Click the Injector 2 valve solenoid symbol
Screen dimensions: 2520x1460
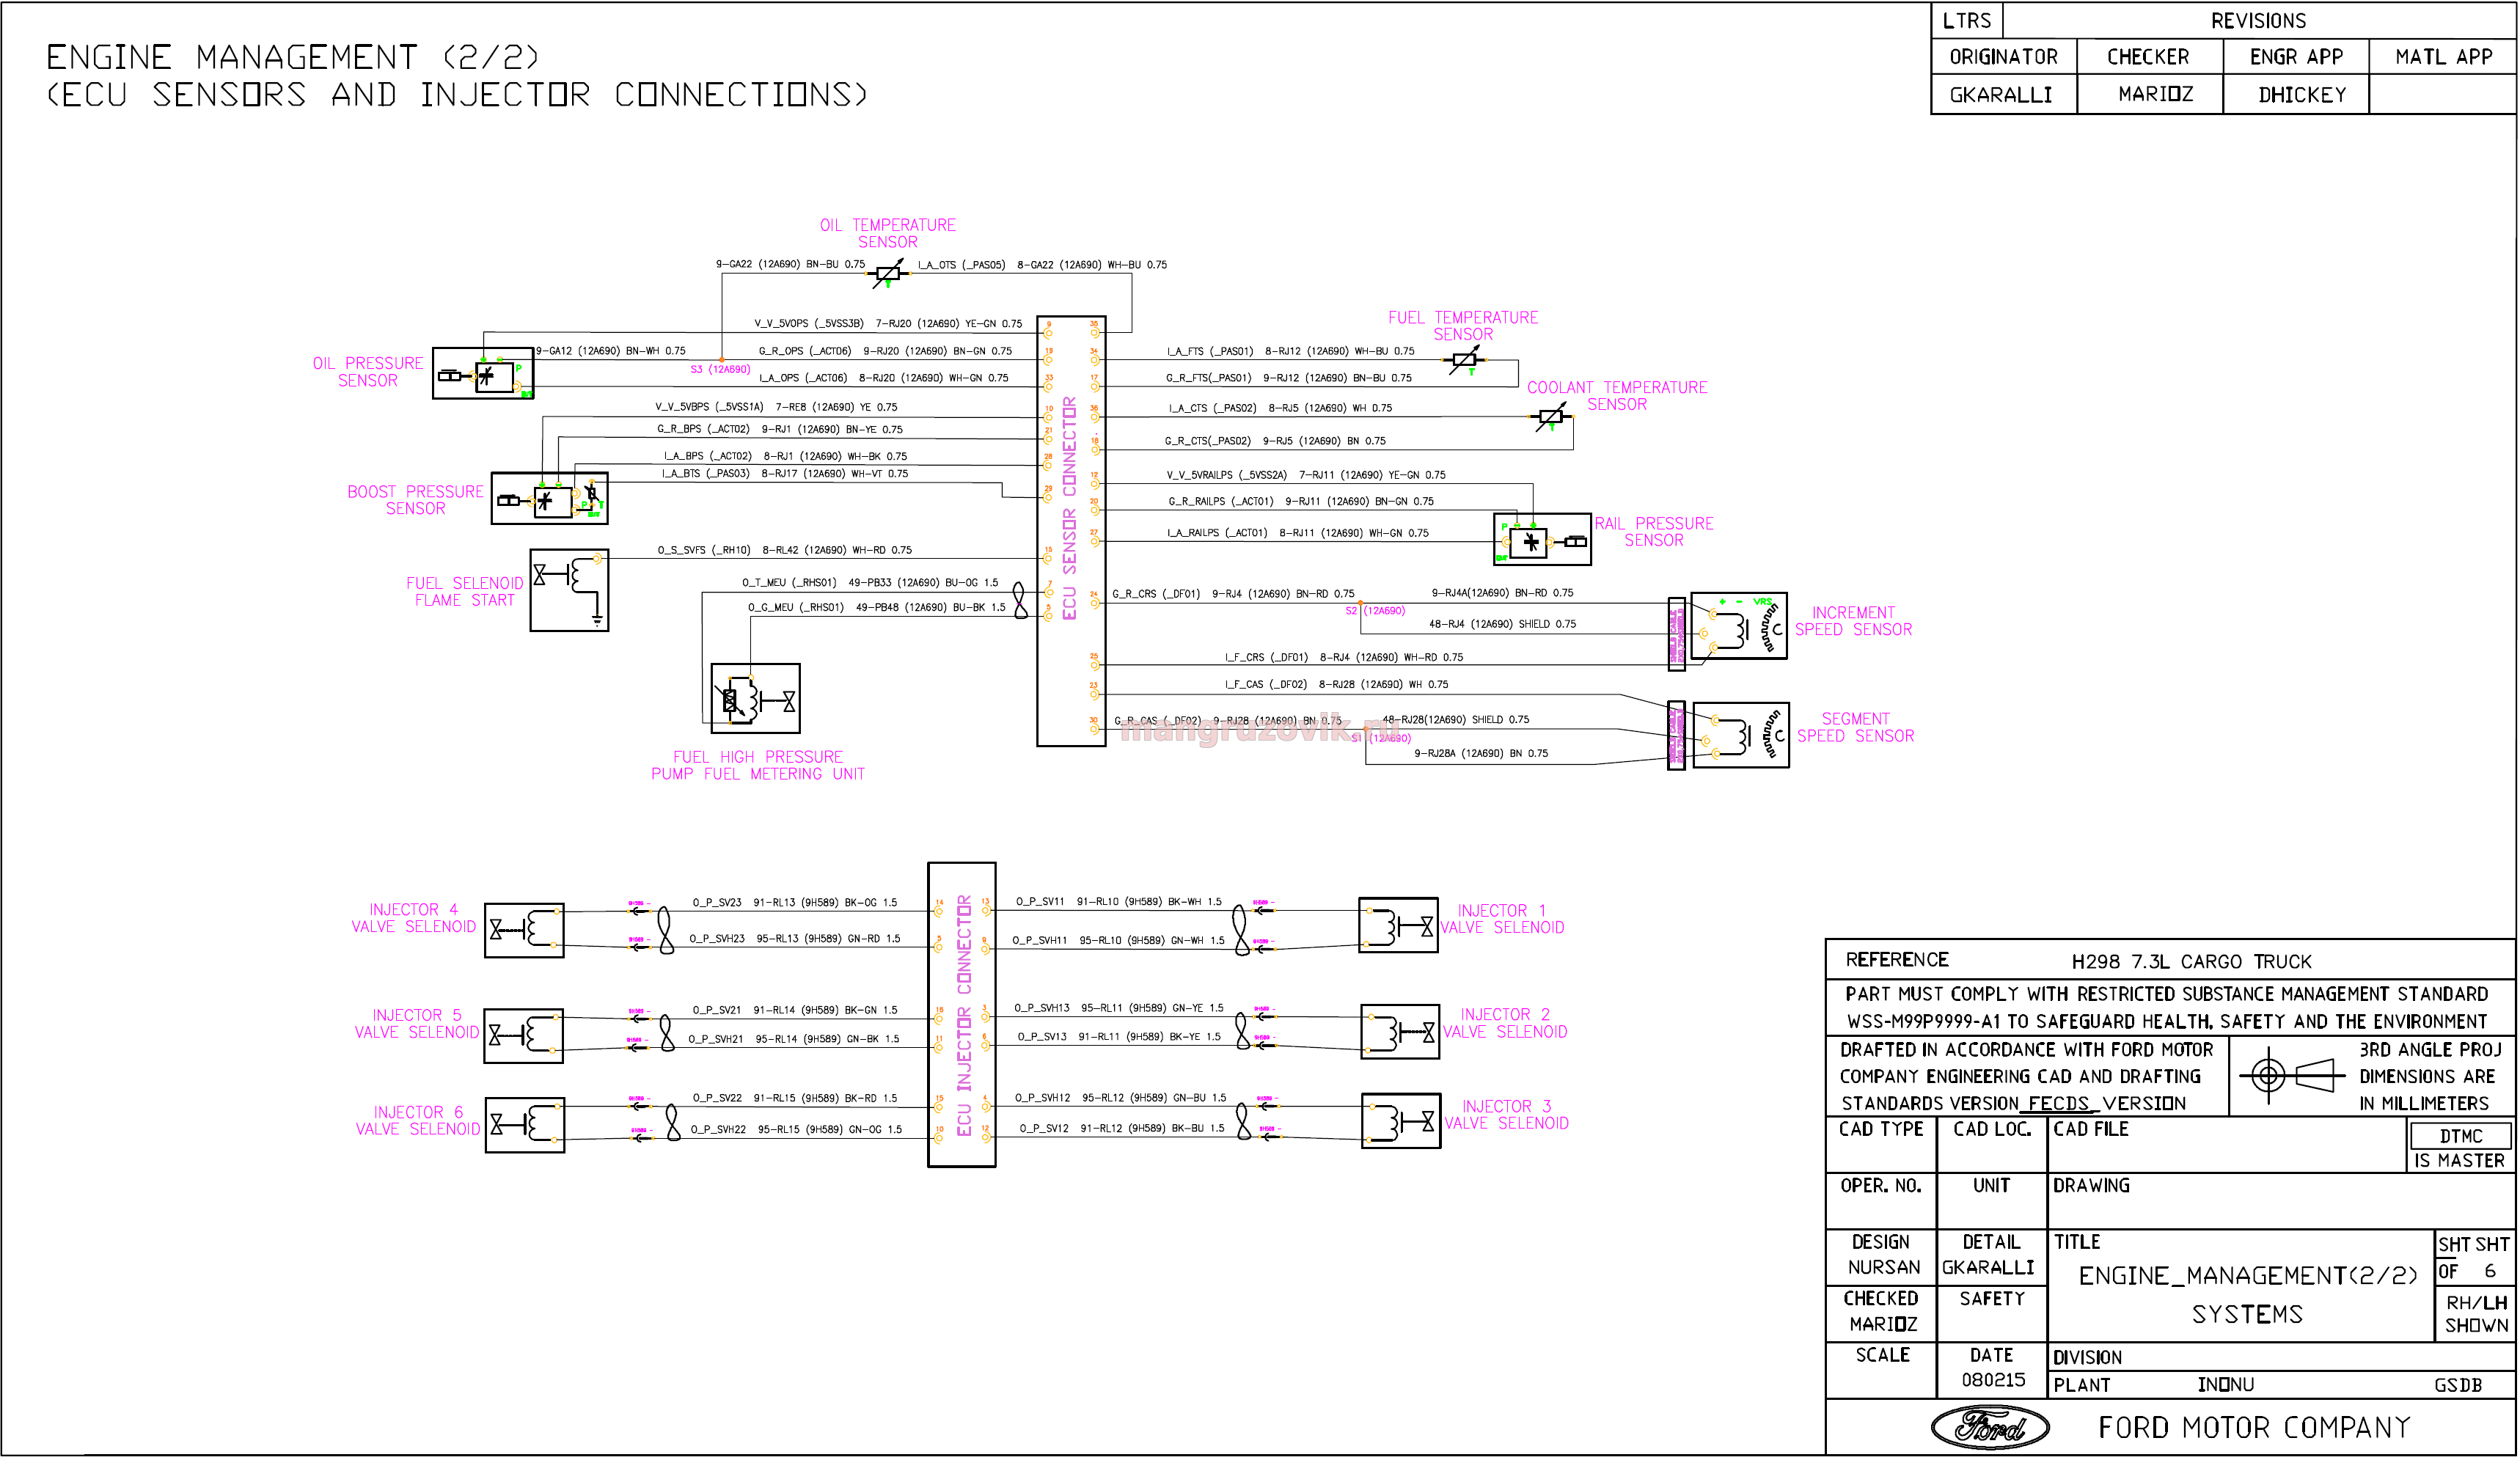[1401, 1033]
